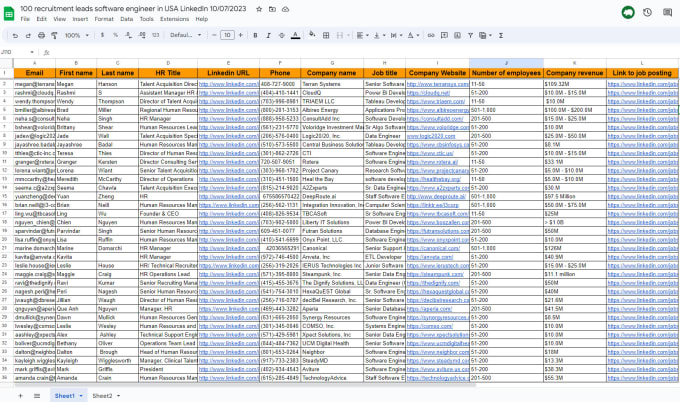680x402 pixels.
Task: Open the Extensions menu
Action: click(174, 19)
